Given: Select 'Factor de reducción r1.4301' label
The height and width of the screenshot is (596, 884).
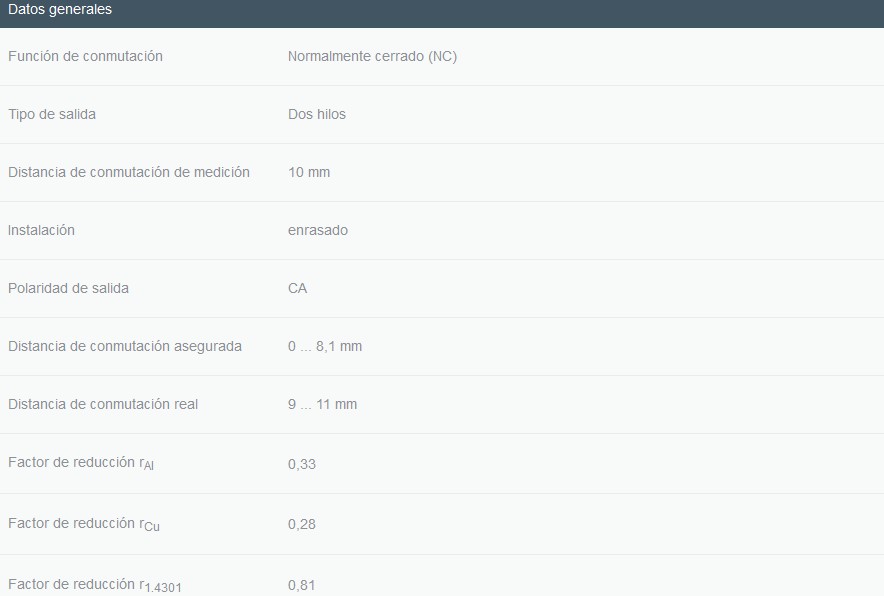Looking at the screenshot, I should pyautogui.click(x=95, y=585).
